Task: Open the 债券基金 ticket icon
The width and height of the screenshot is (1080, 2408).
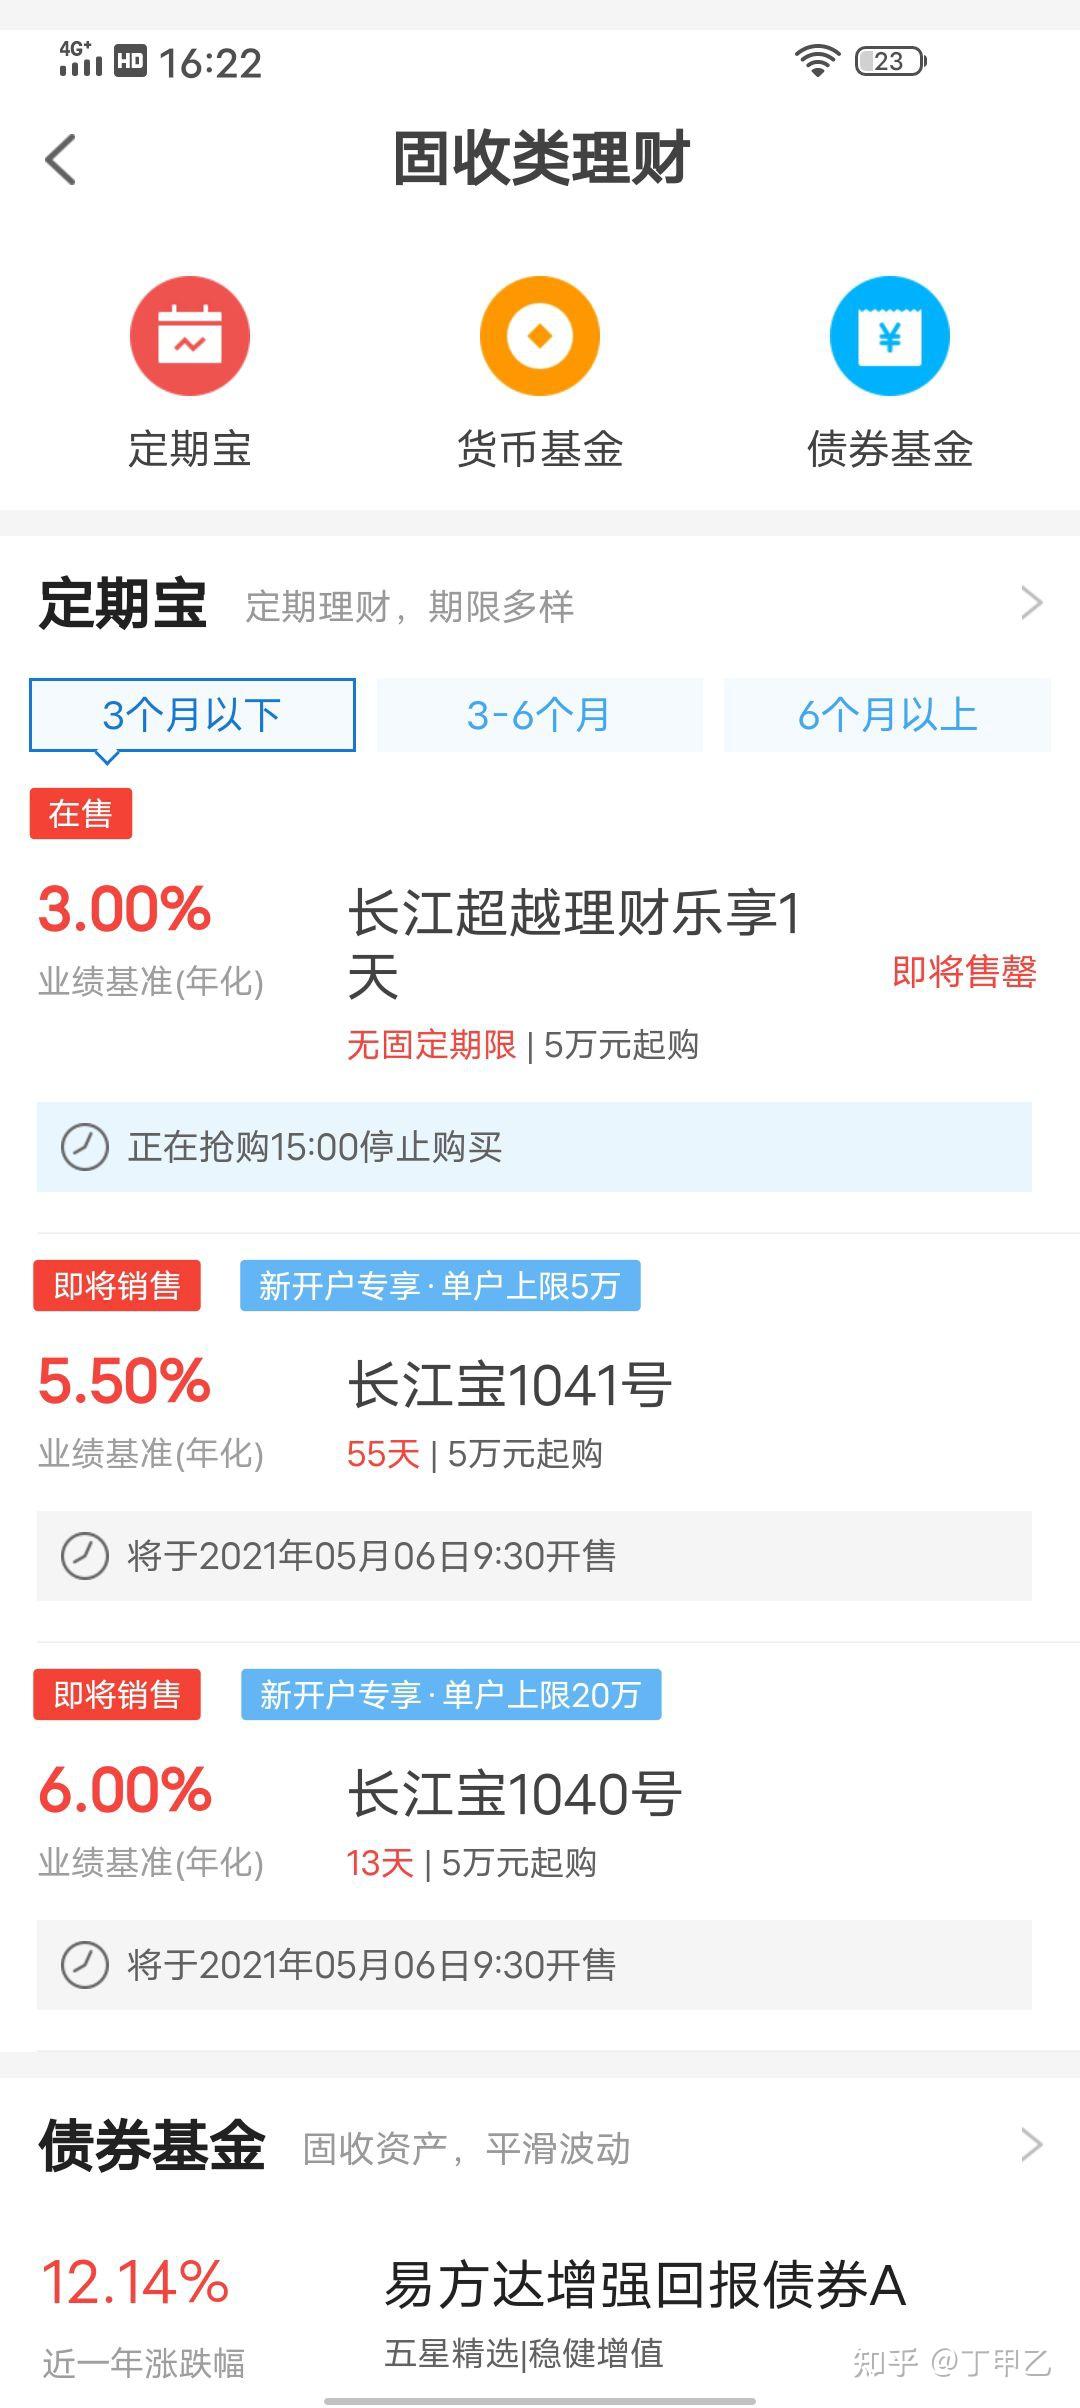Action: [x=888, y=335]
